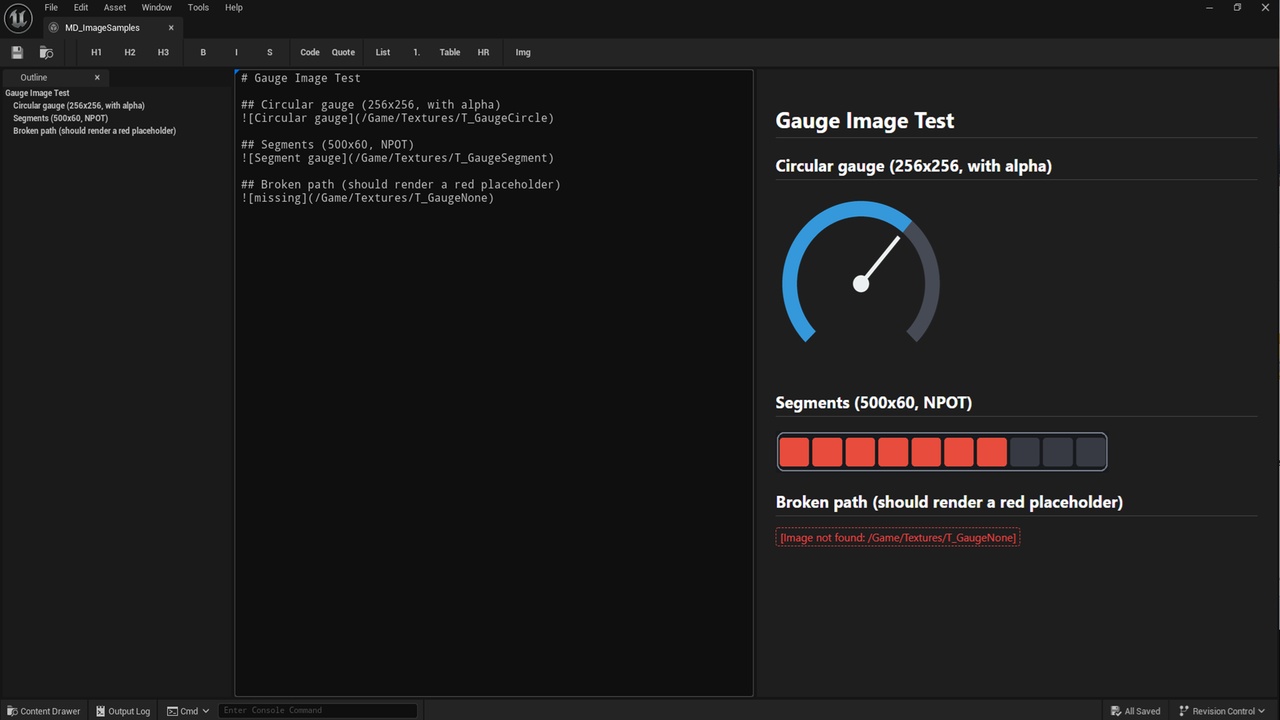The height and width of the screenshot is (720, 1280).
Task: Insert a Table from toolbar
Action: 450,52
